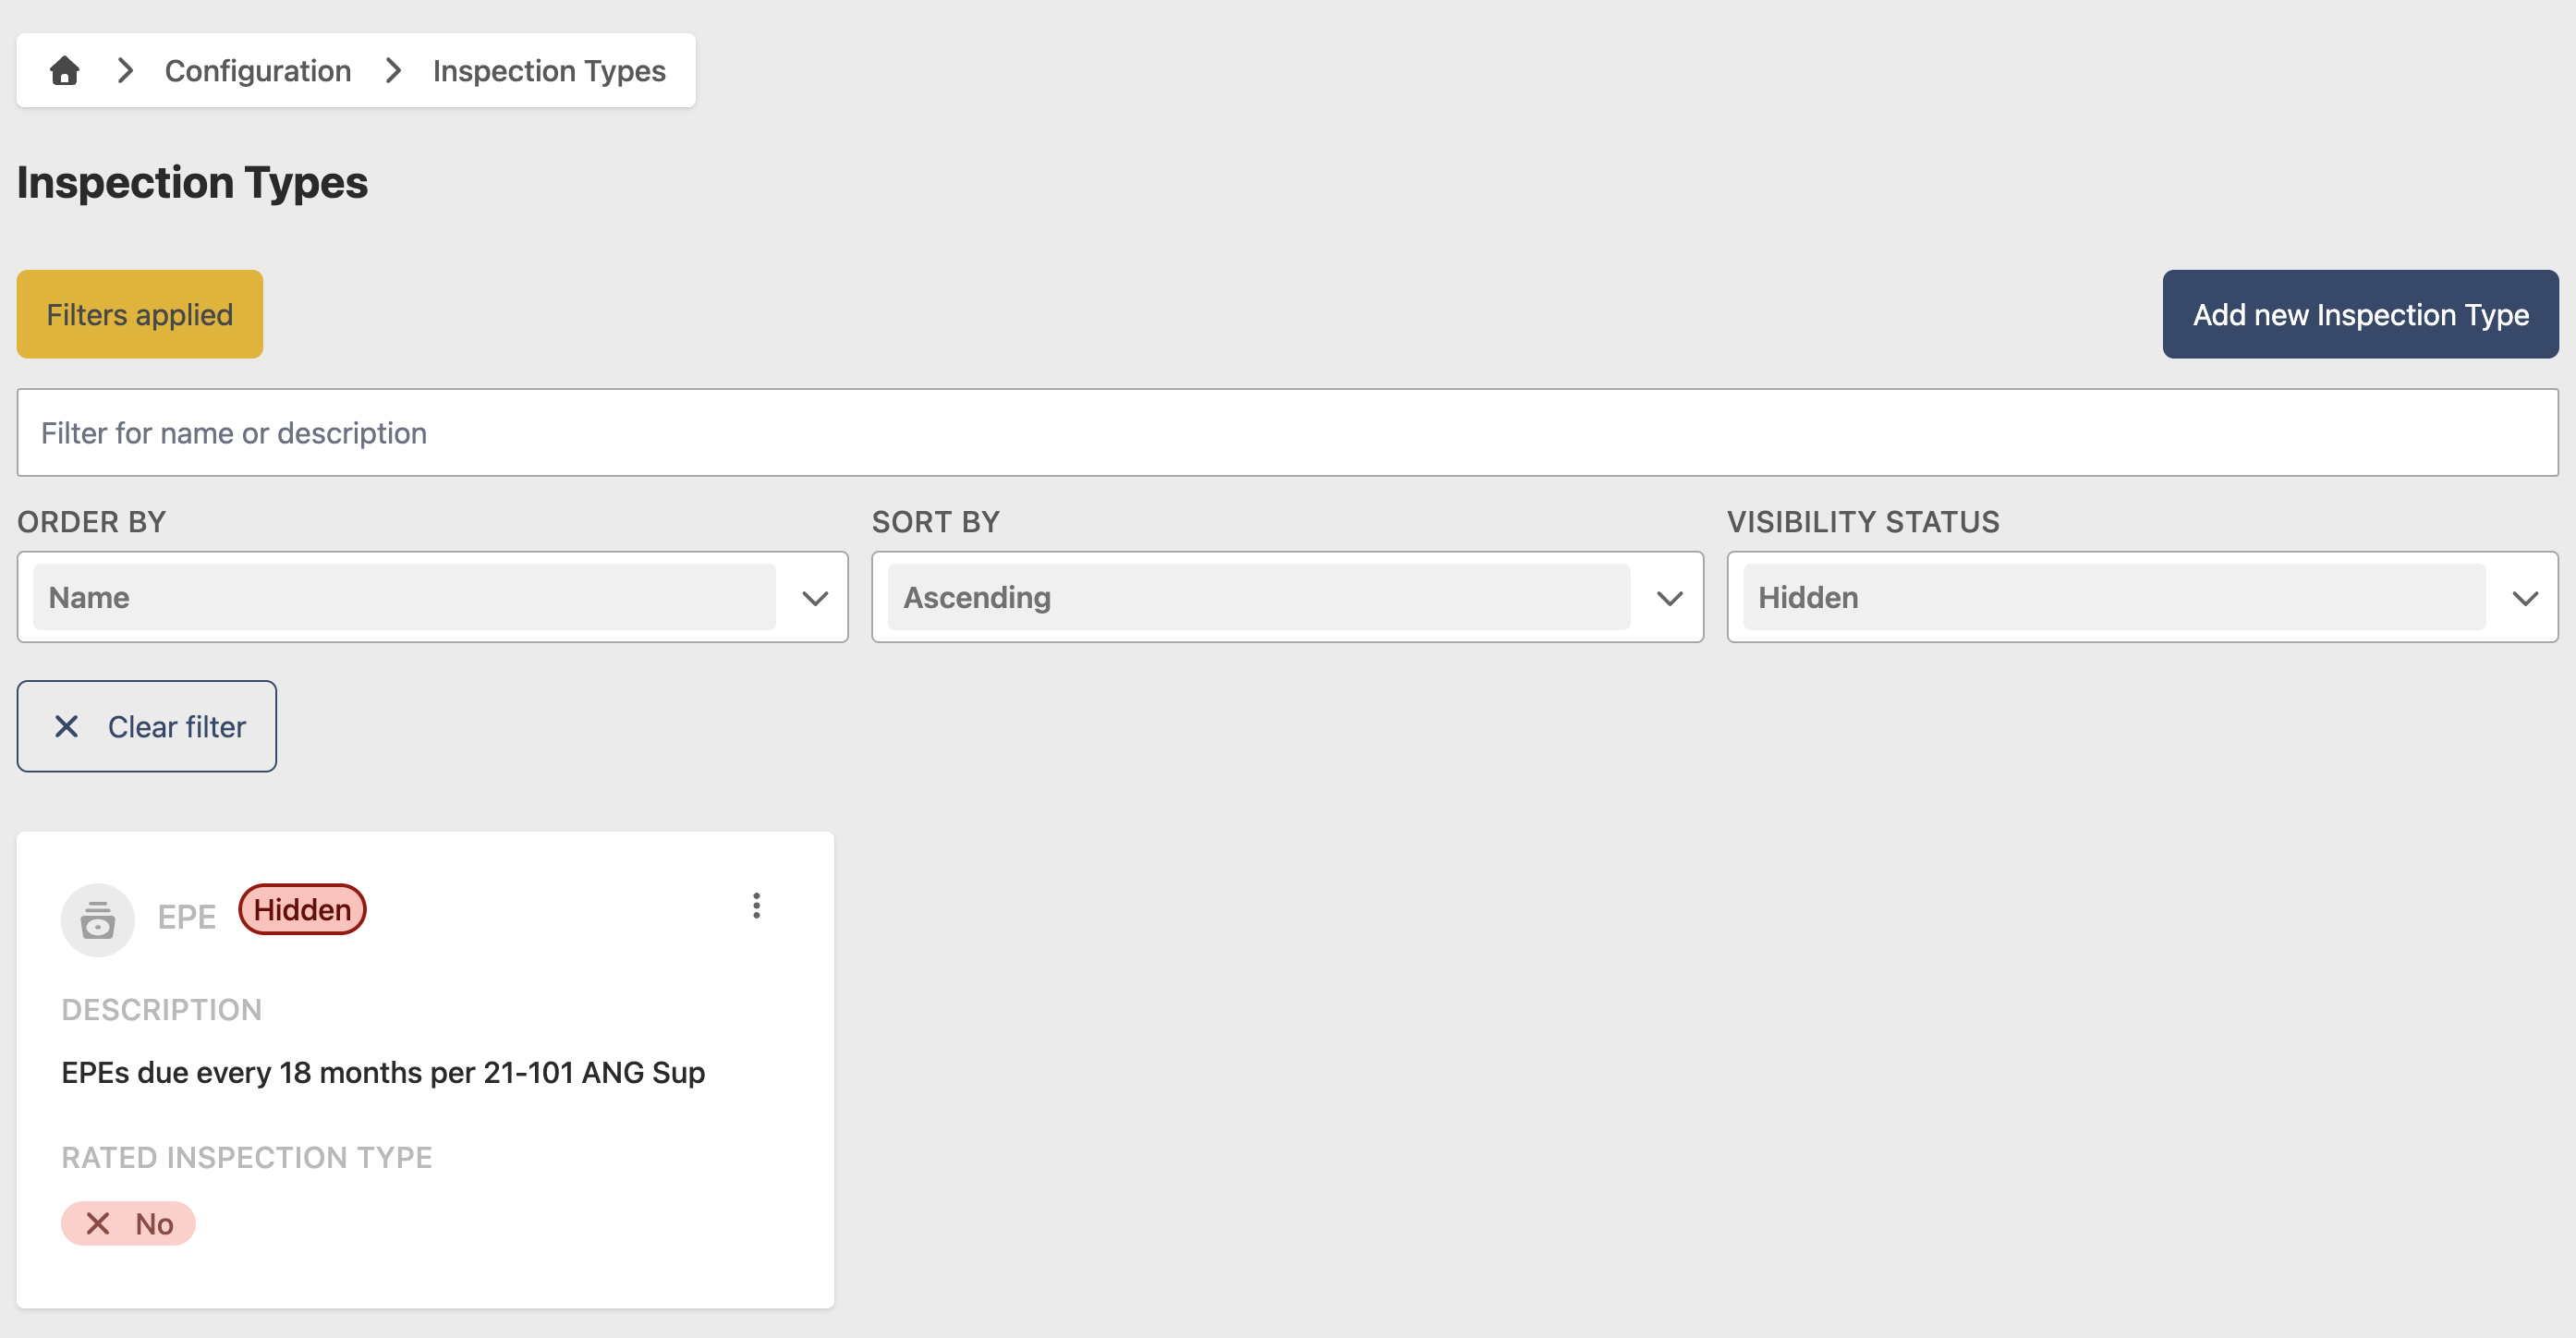Click the first breadcrumb chevron separator
2576x1338 pixels.
(125, 71)
